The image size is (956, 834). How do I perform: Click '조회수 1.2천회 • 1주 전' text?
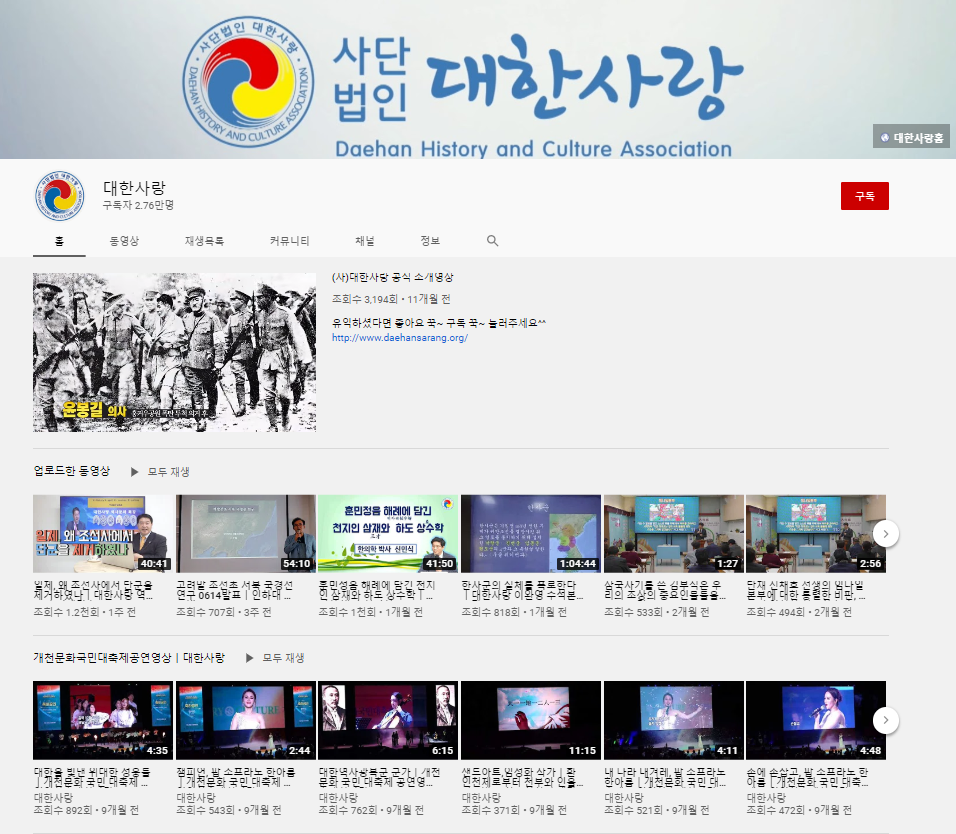point(85,611)
